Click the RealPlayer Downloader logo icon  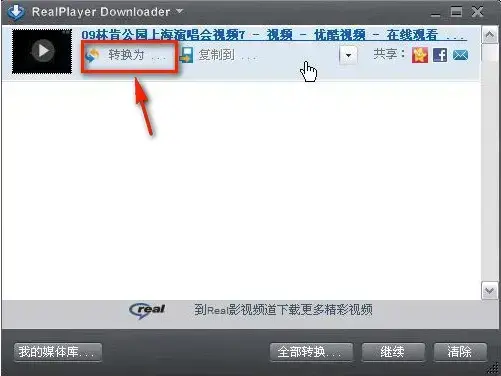tap(16, 11)
